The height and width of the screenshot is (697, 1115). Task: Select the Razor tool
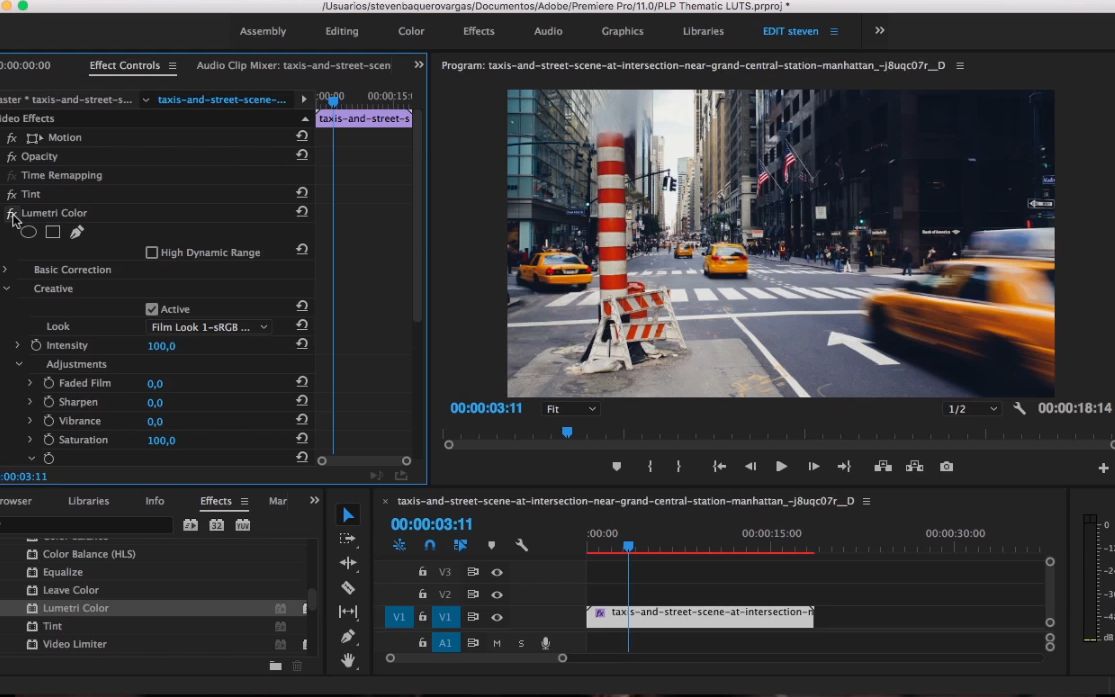click(348, 588)
